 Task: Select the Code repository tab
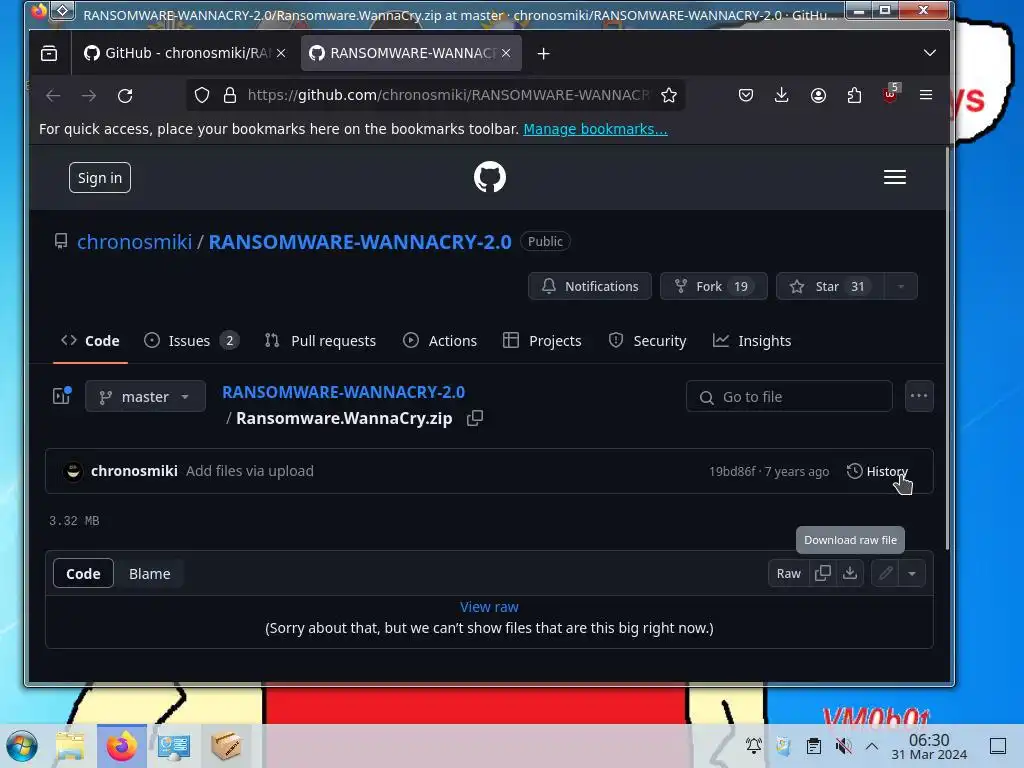pyautogui.click(x=90, y=341)
